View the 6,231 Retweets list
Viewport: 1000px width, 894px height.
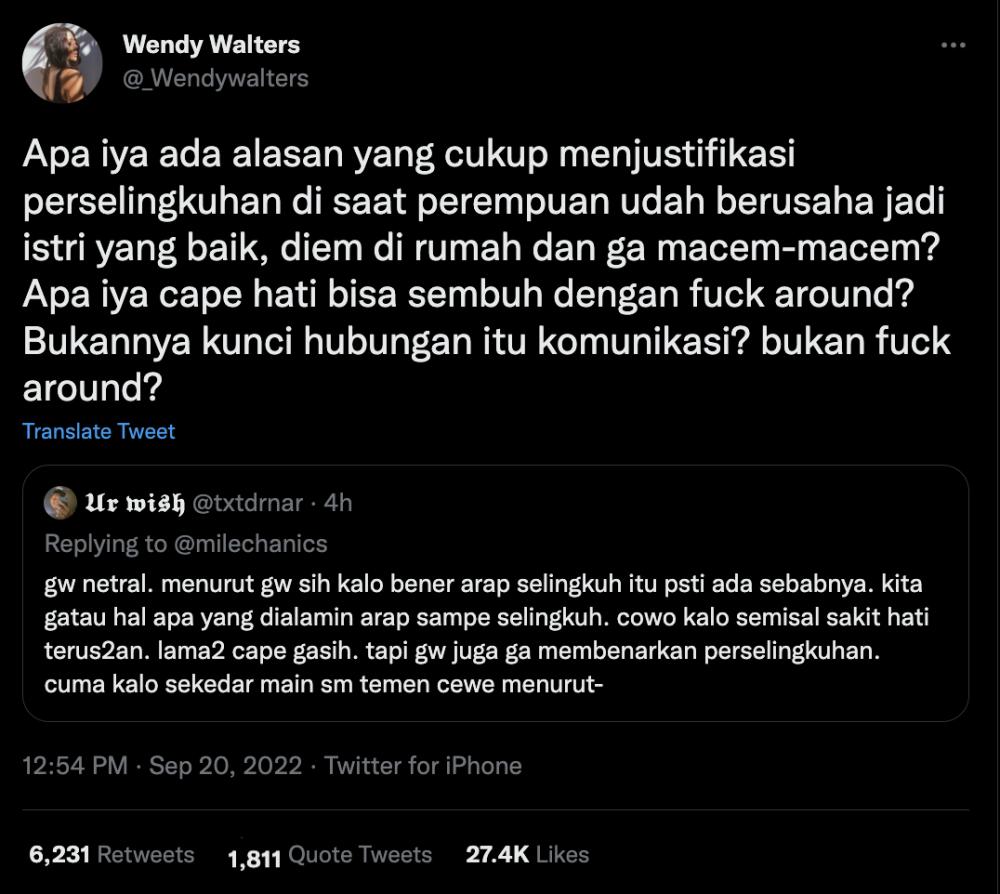pyautogui.click(x=112, y=854)
